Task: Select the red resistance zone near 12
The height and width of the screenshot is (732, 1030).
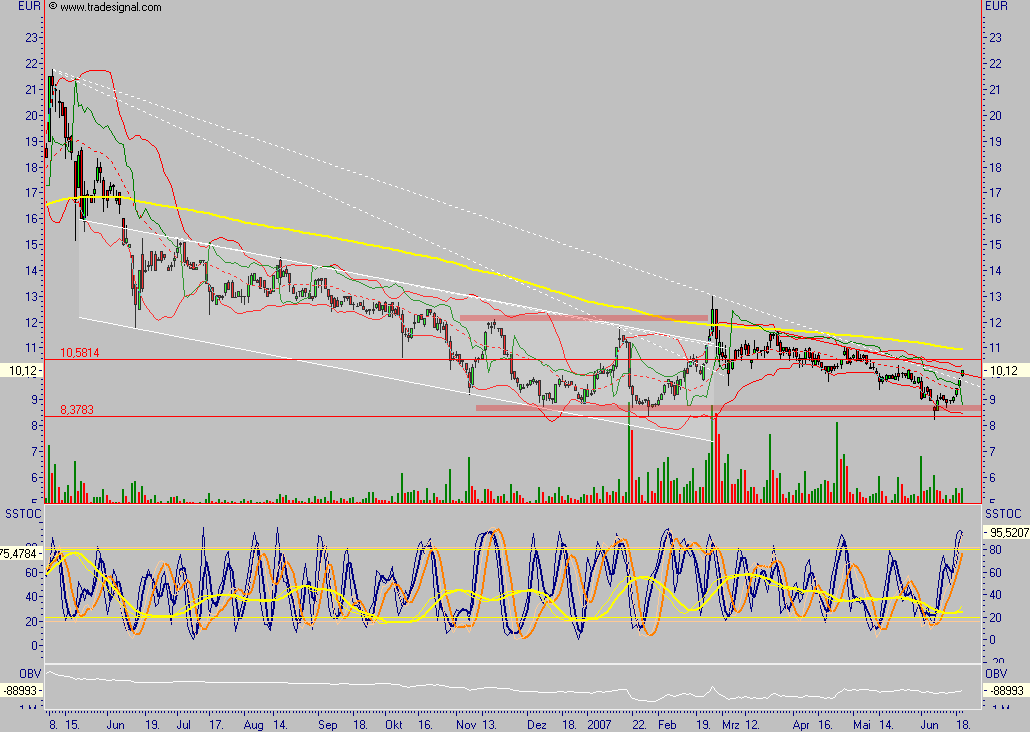Action: pyautogui.click(x=580, y=316)
